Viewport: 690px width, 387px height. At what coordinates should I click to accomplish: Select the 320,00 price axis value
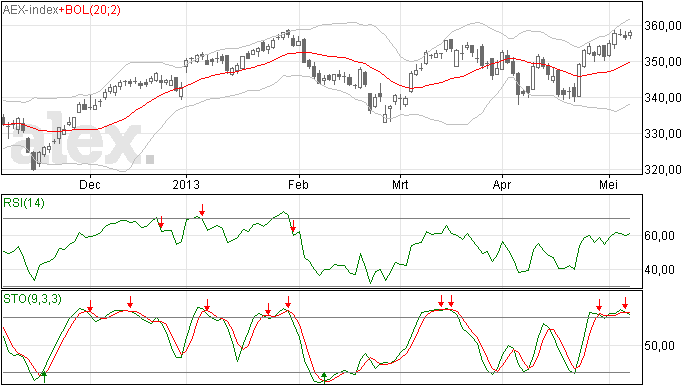[663, 170]
